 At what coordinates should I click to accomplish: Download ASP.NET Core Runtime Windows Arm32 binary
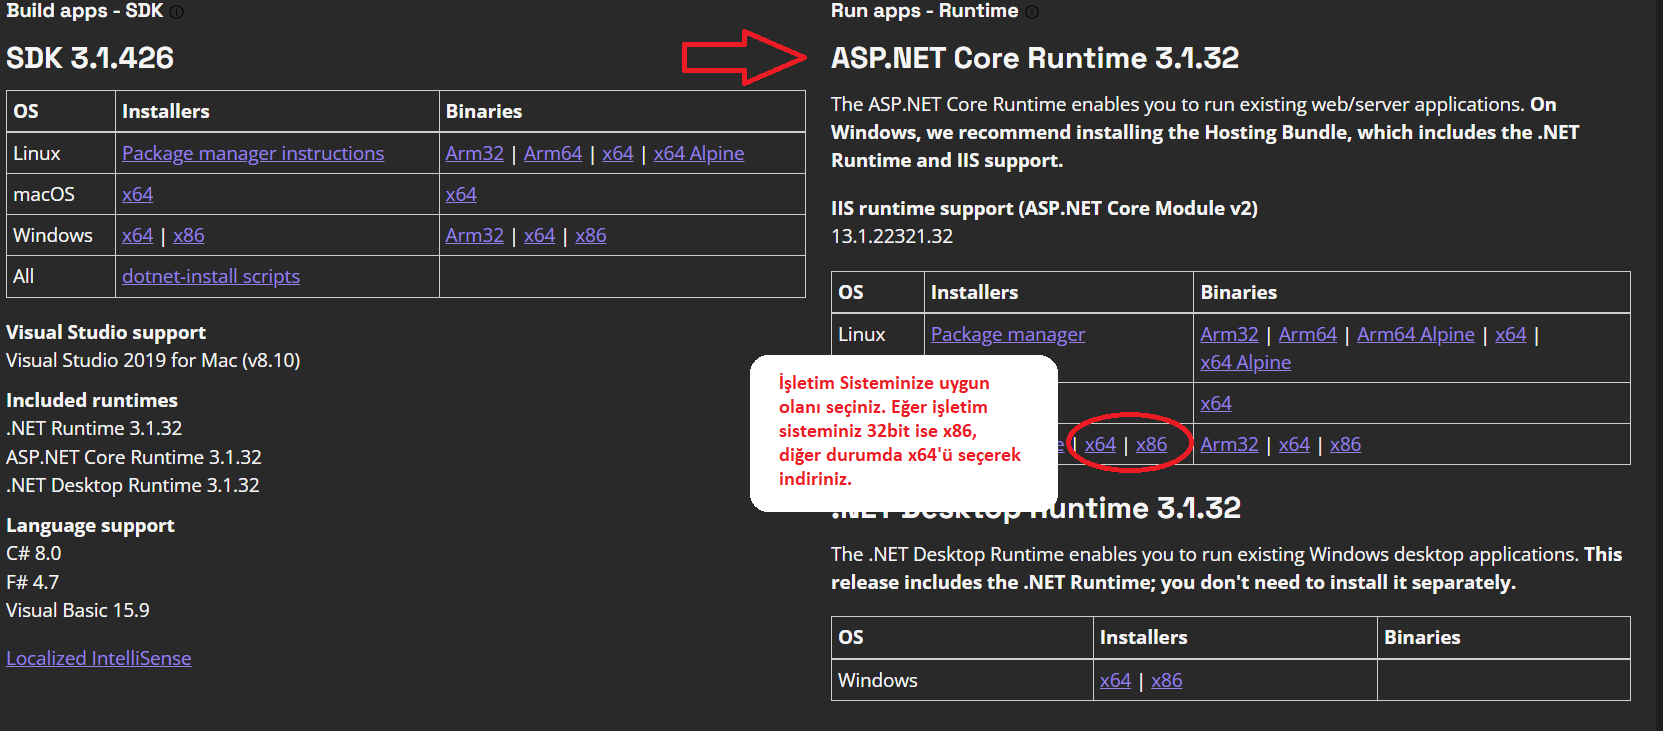[x=1229, y=444]
